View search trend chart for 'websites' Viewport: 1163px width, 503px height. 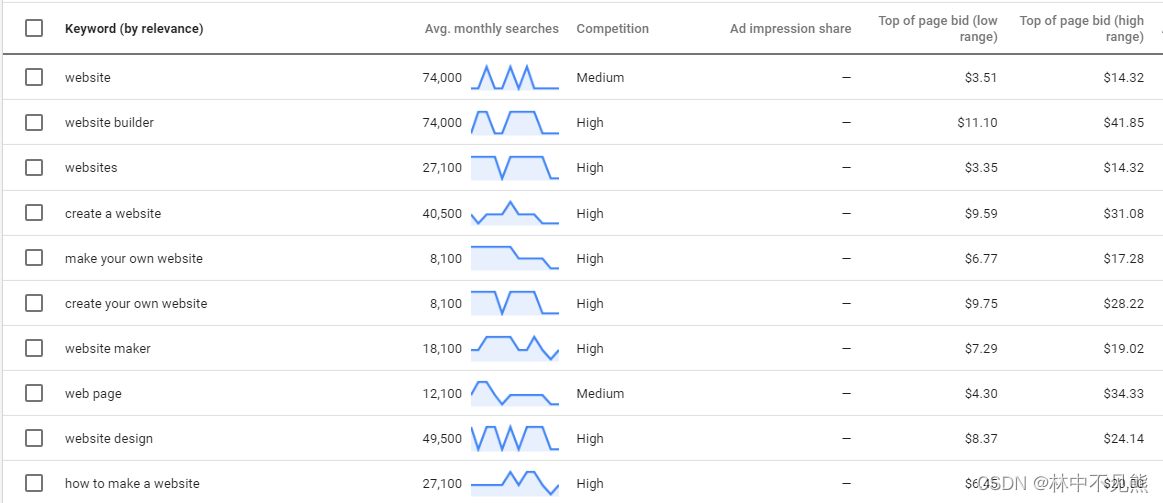(514, 168)
